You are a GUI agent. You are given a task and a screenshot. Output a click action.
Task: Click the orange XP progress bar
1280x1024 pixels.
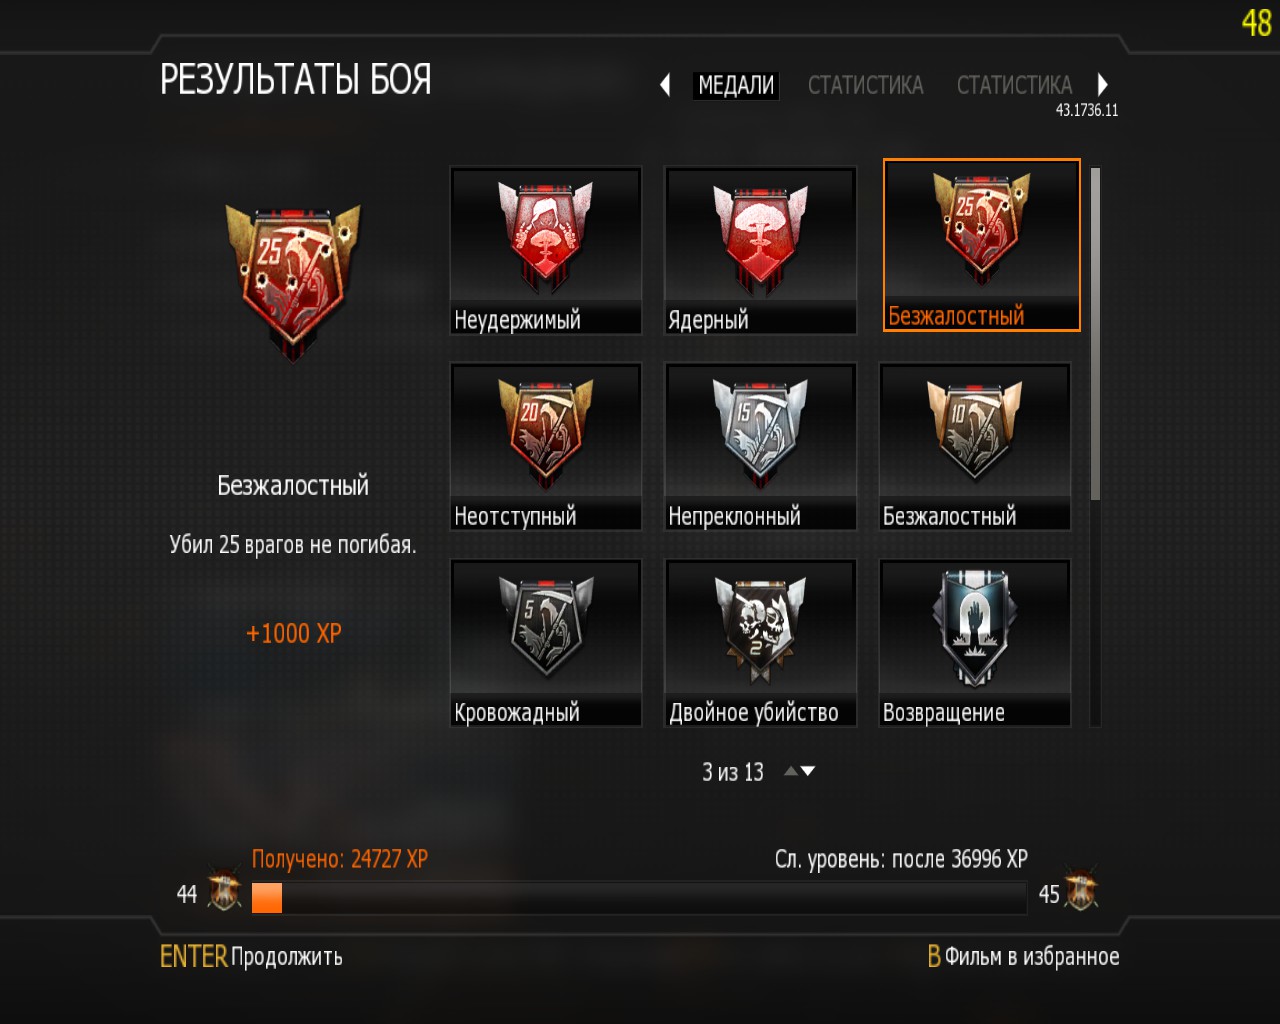point(639,898)
